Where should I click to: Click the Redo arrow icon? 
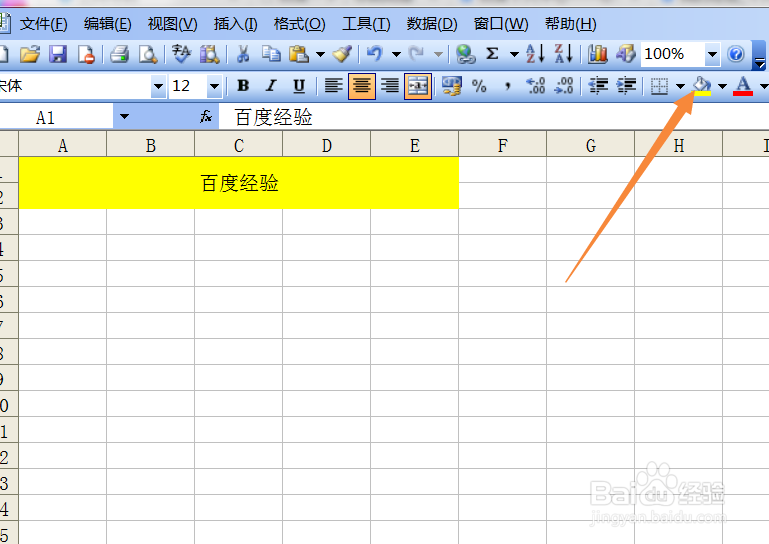pos(417,54)
